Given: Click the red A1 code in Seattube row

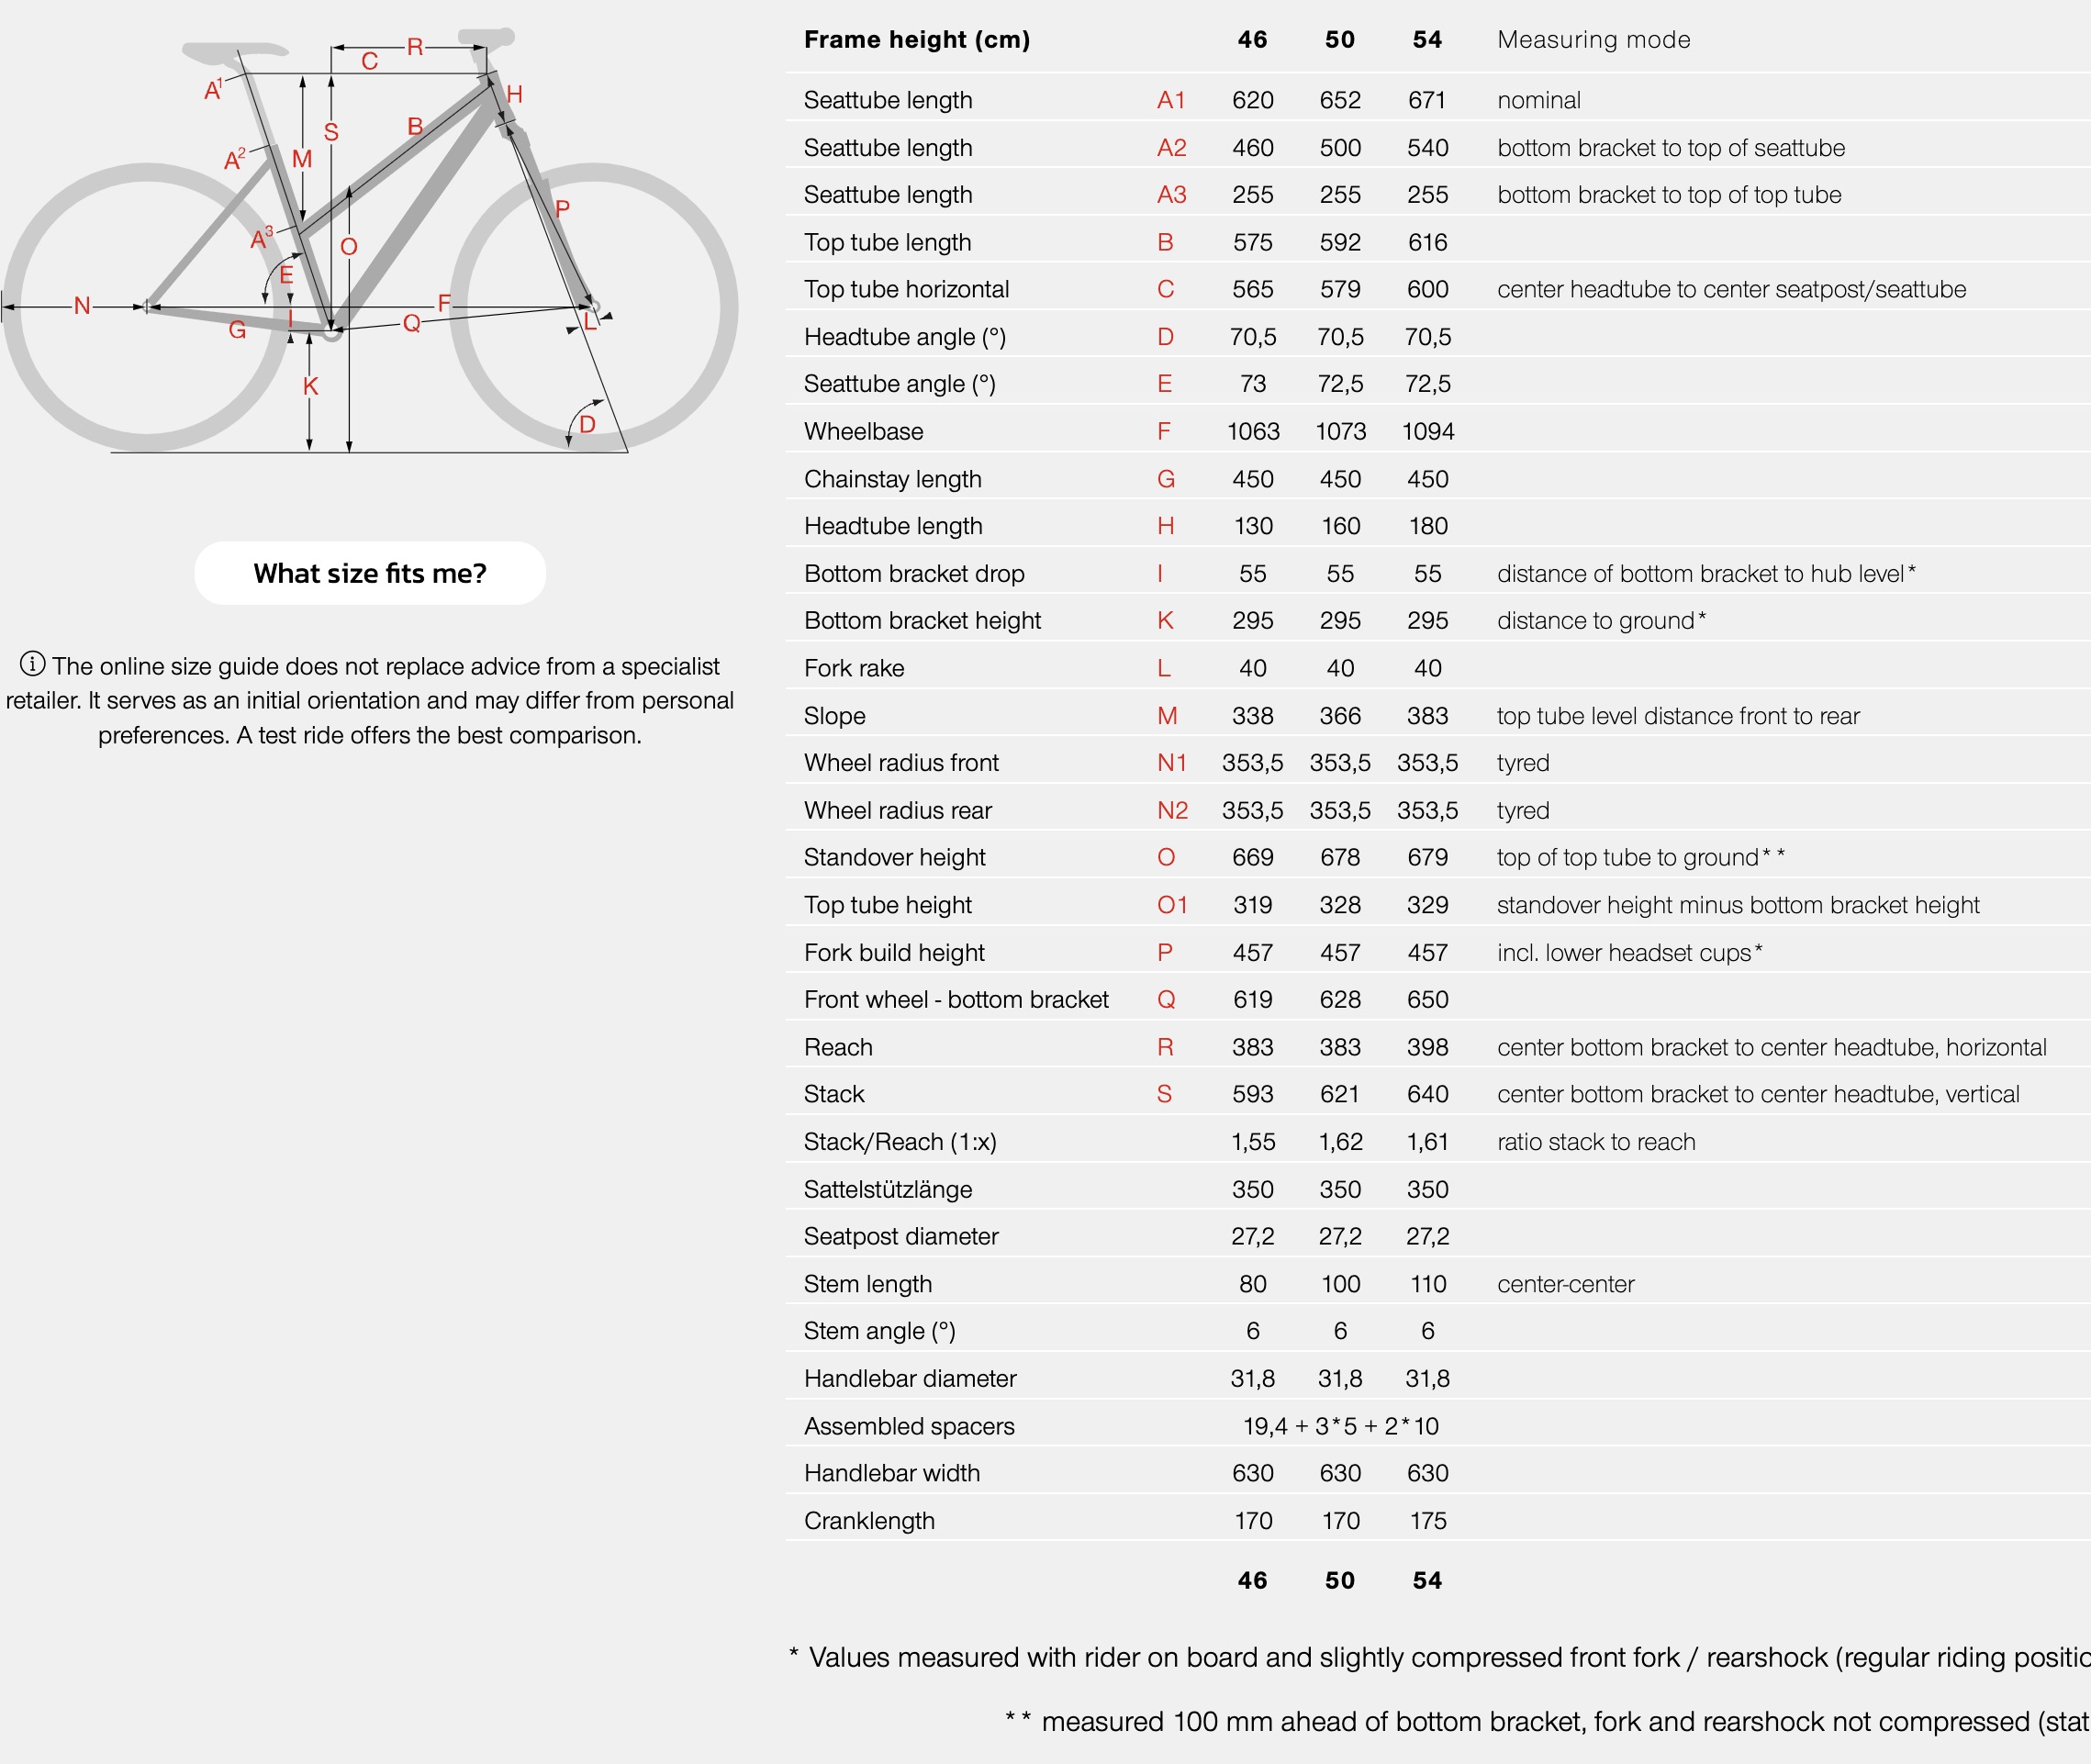Looking at the screenshot, I should pos(1171,100).
